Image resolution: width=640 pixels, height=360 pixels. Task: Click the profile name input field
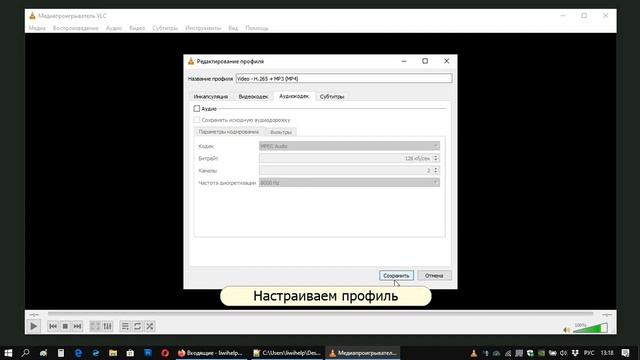pyautogui.click(x=344, y=78)
